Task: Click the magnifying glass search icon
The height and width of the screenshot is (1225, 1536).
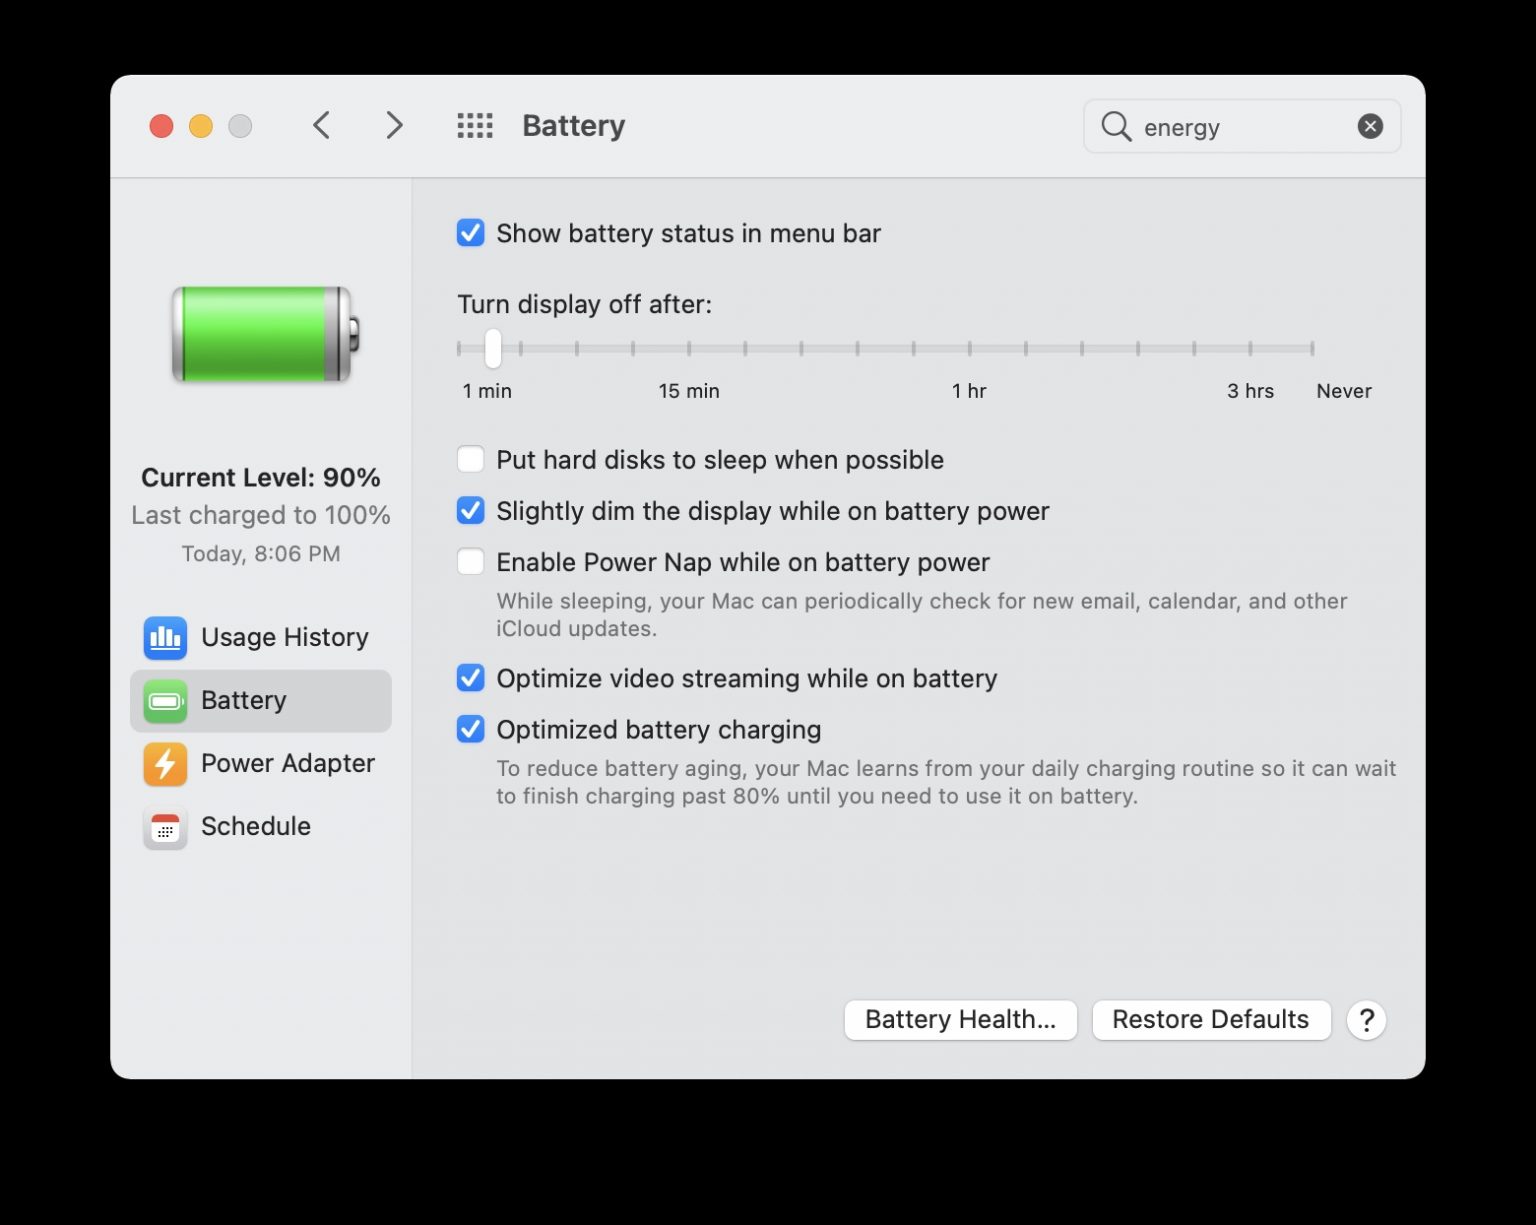Action: [1116, 127]
